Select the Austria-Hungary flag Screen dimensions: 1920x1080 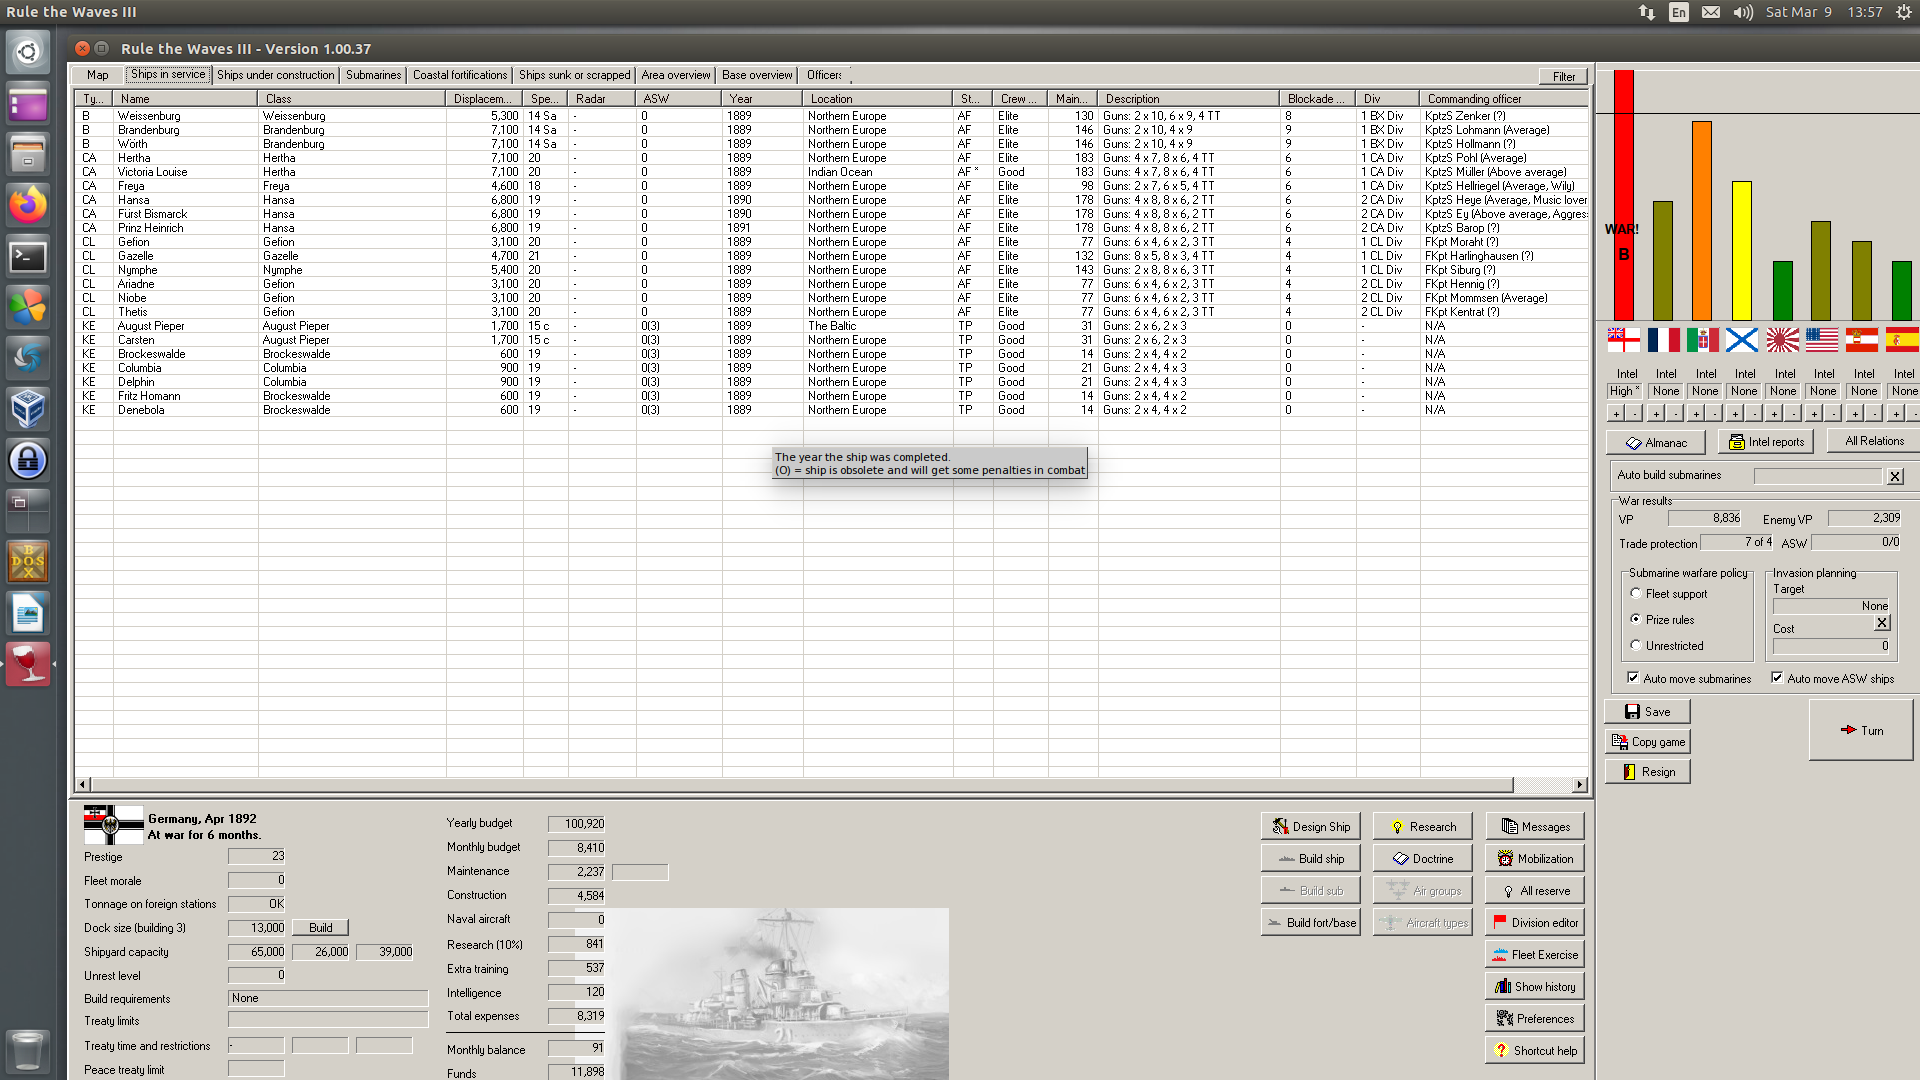coord(1861,340)
